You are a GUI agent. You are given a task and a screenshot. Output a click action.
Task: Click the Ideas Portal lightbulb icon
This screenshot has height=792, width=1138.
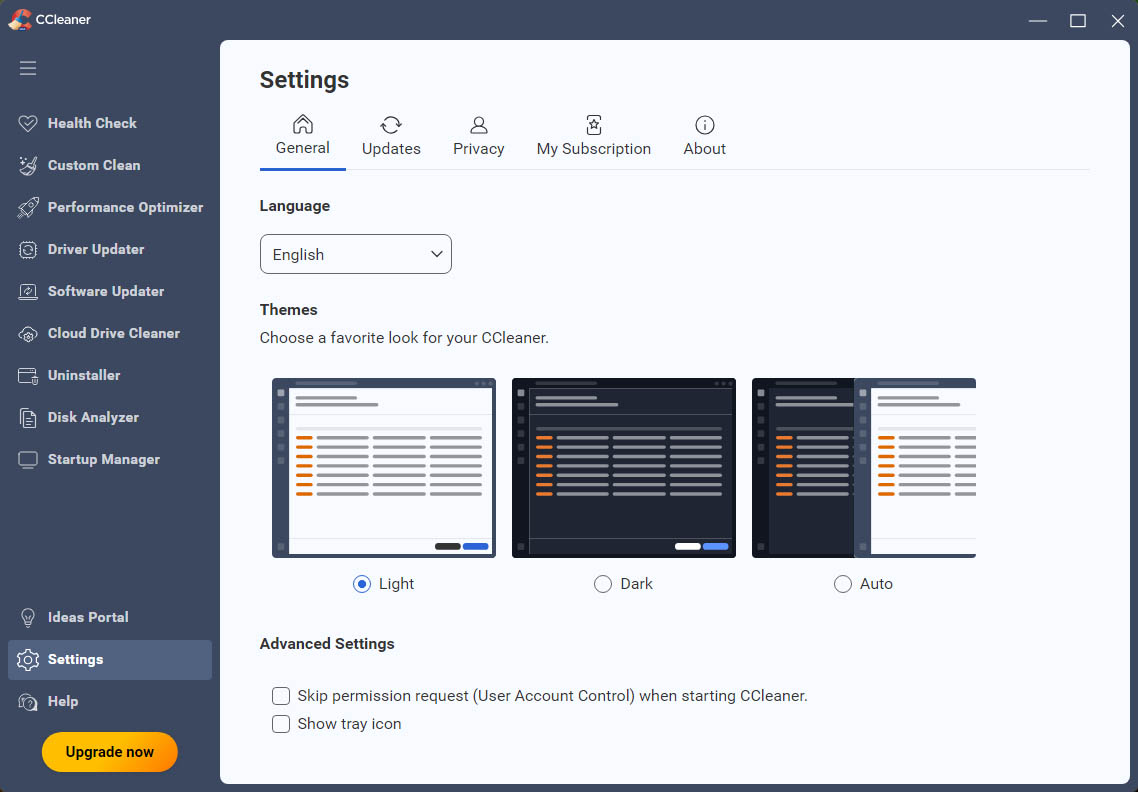(28, 618)
